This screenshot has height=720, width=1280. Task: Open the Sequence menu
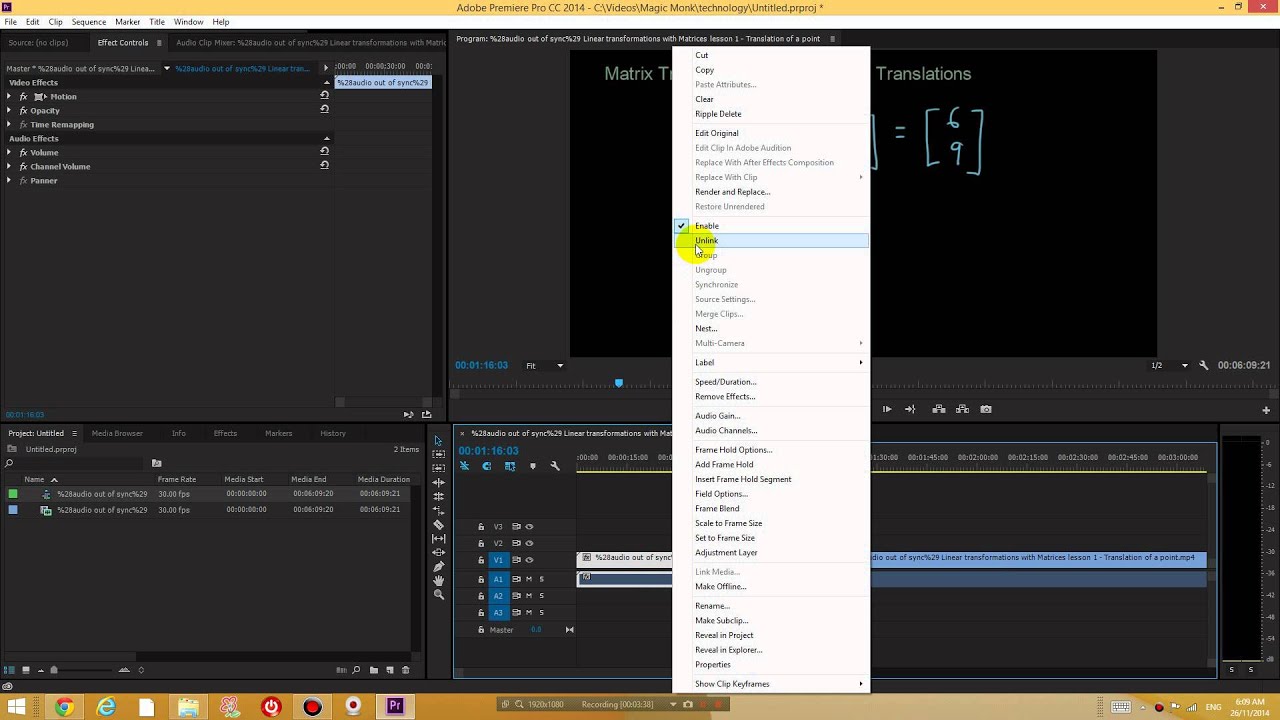point(88,22)
